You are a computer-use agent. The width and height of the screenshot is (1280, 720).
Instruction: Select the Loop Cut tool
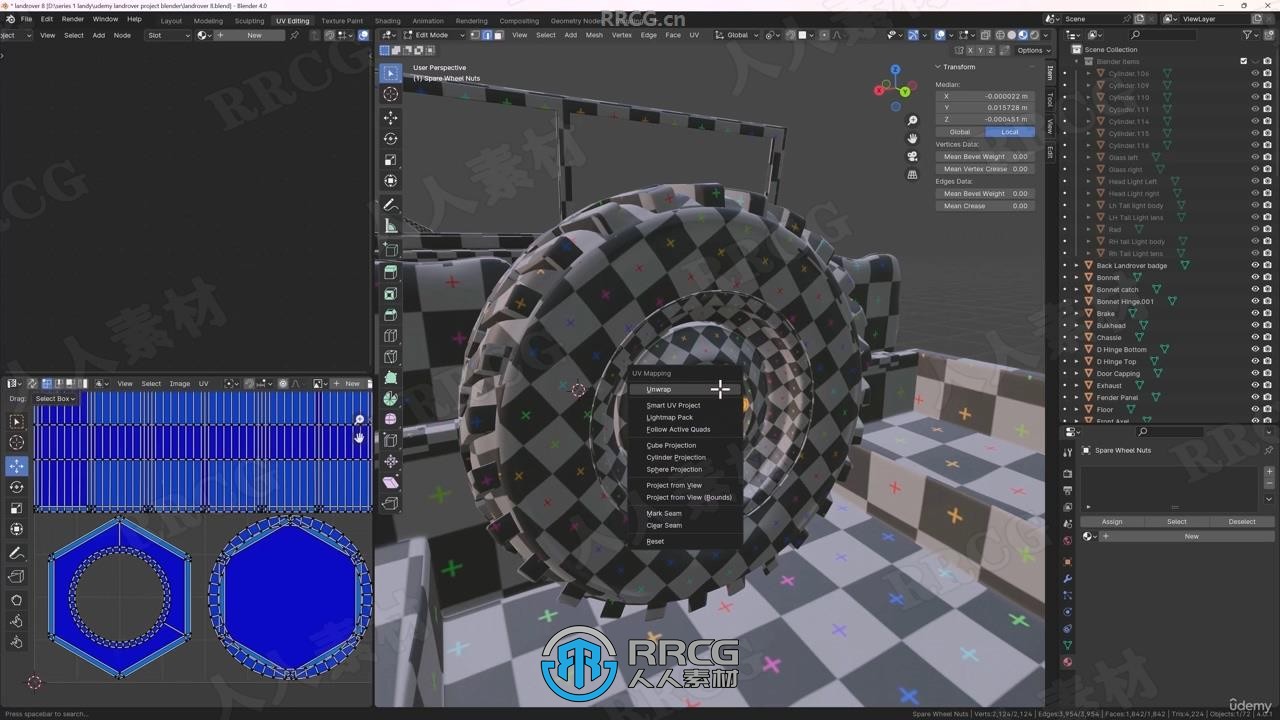tap(390, 336)
